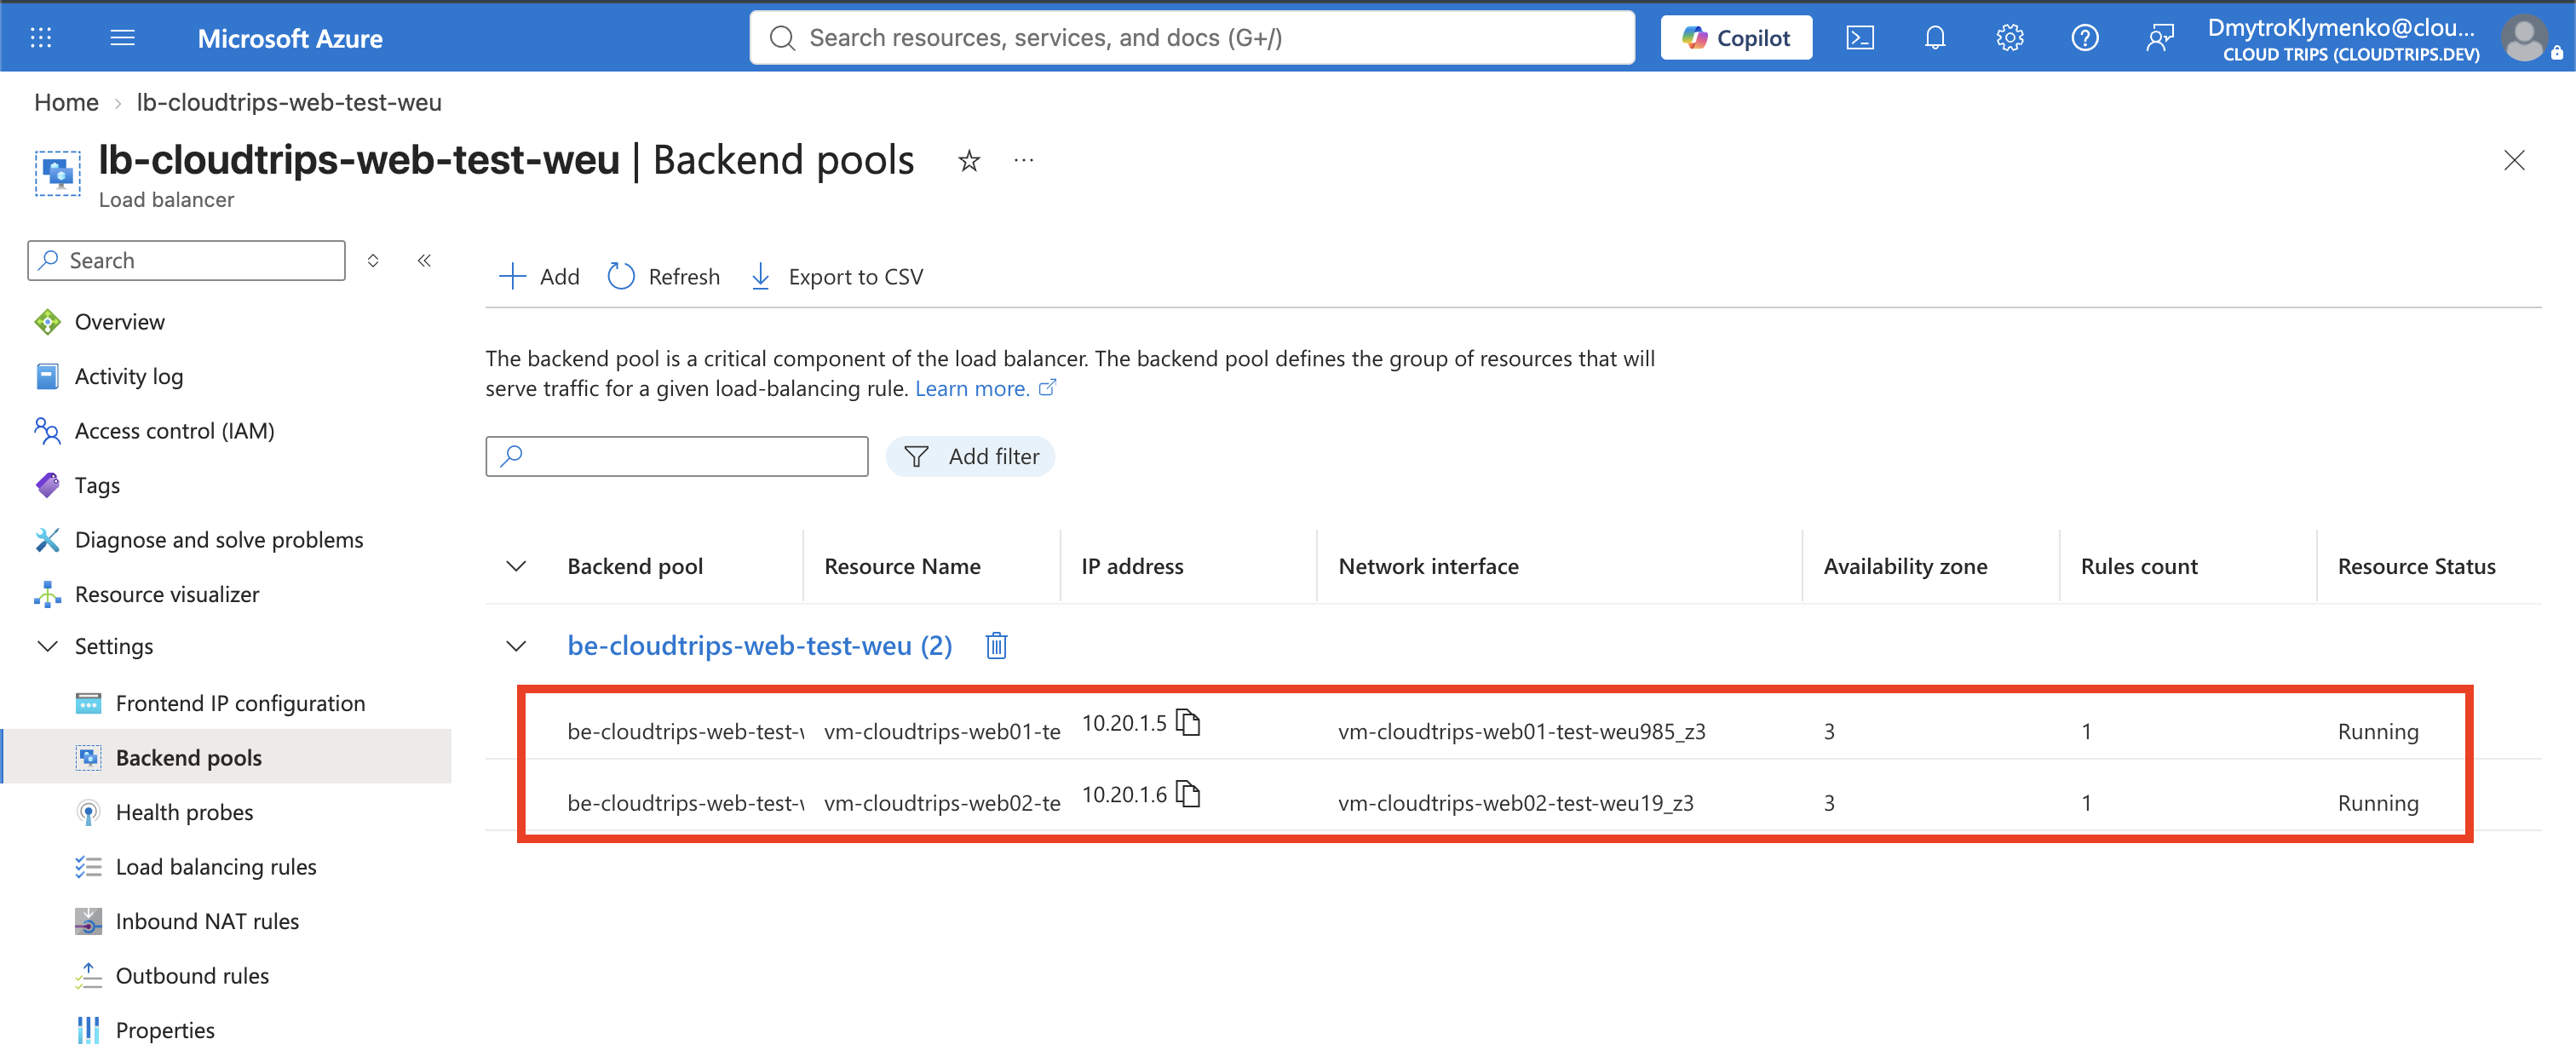
Task: Collapse all groups via header chevron
Action: (x=516, y=567)
